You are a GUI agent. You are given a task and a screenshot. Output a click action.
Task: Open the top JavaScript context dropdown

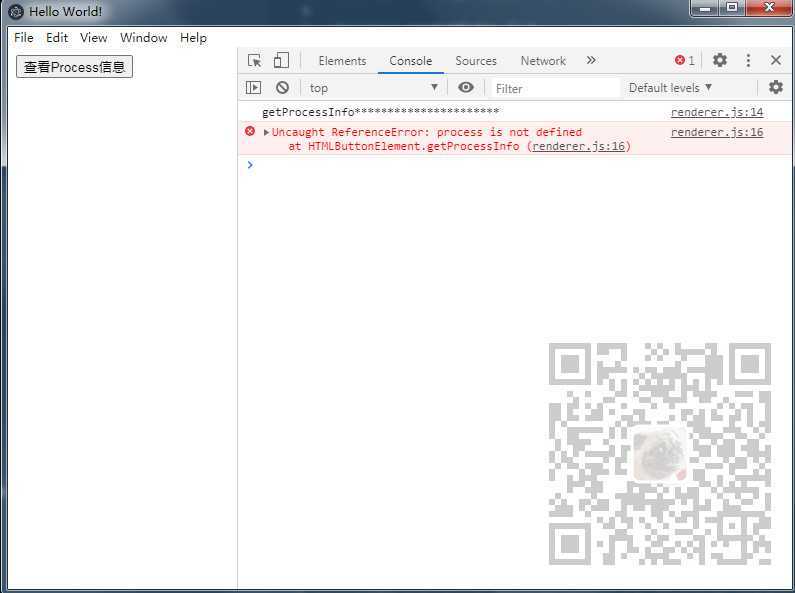(374, 88)
